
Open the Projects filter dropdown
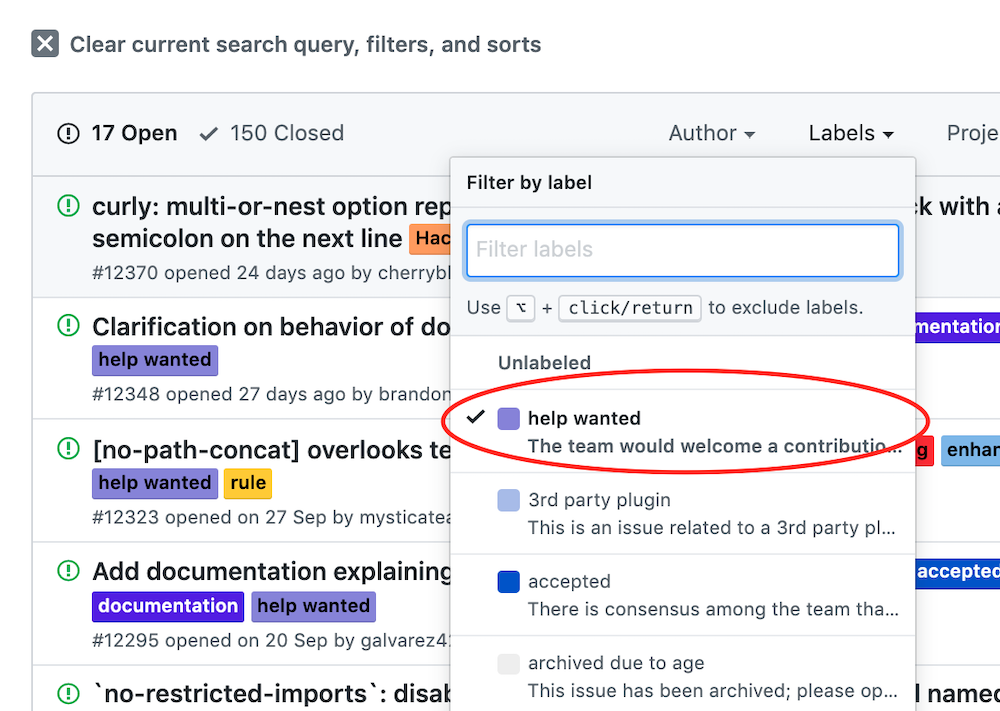973,133
